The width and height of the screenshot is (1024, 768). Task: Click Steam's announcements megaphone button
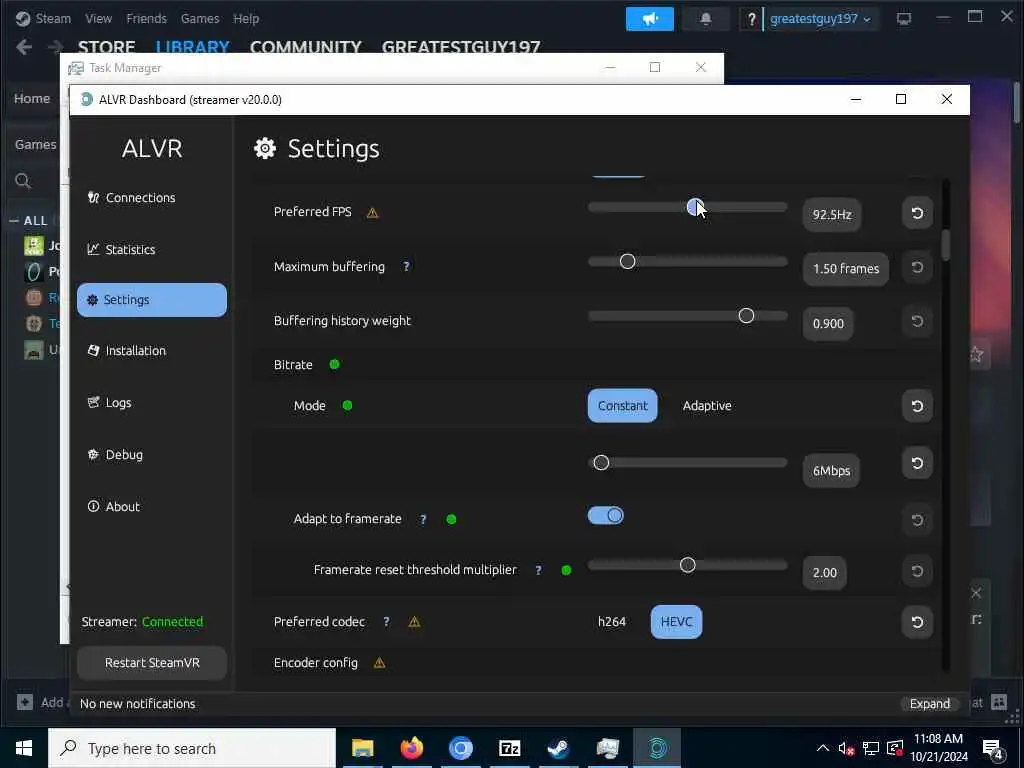(x=650, y=19)
